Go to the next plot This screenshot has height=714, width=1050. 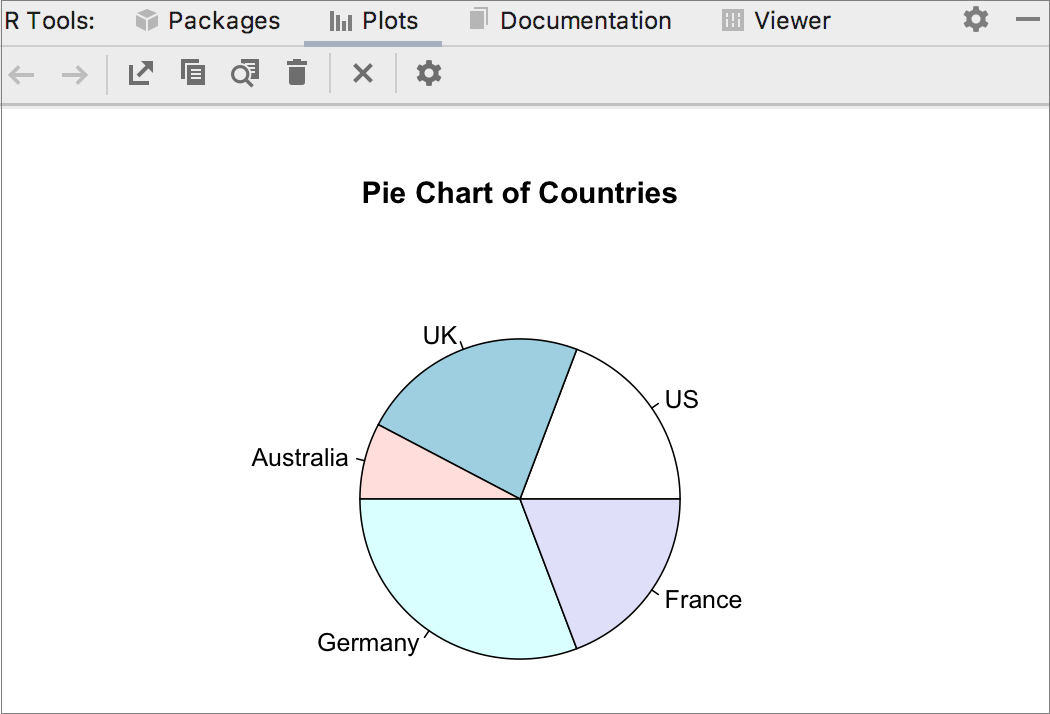point(73,73)
